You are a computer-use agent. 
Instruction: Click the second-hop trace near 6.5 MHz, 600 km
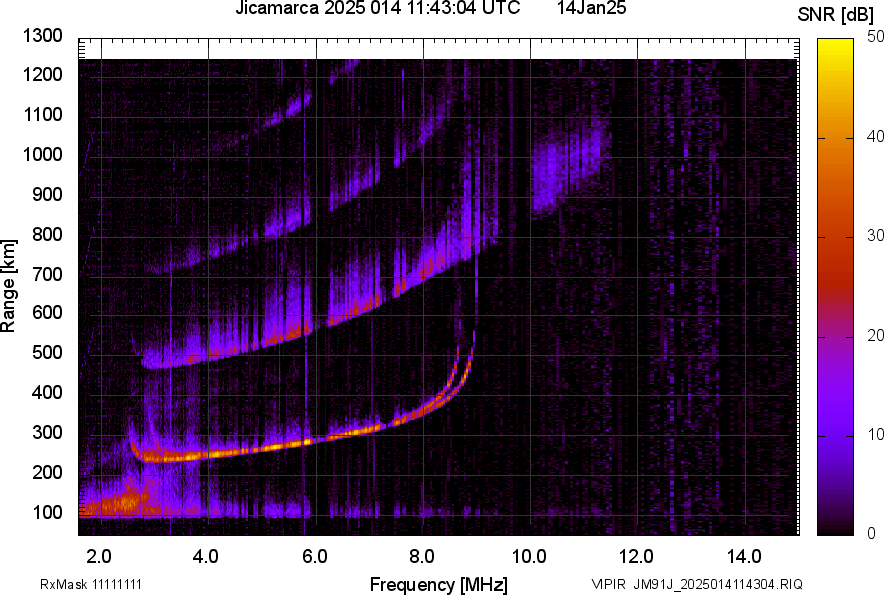coord(355,309)
